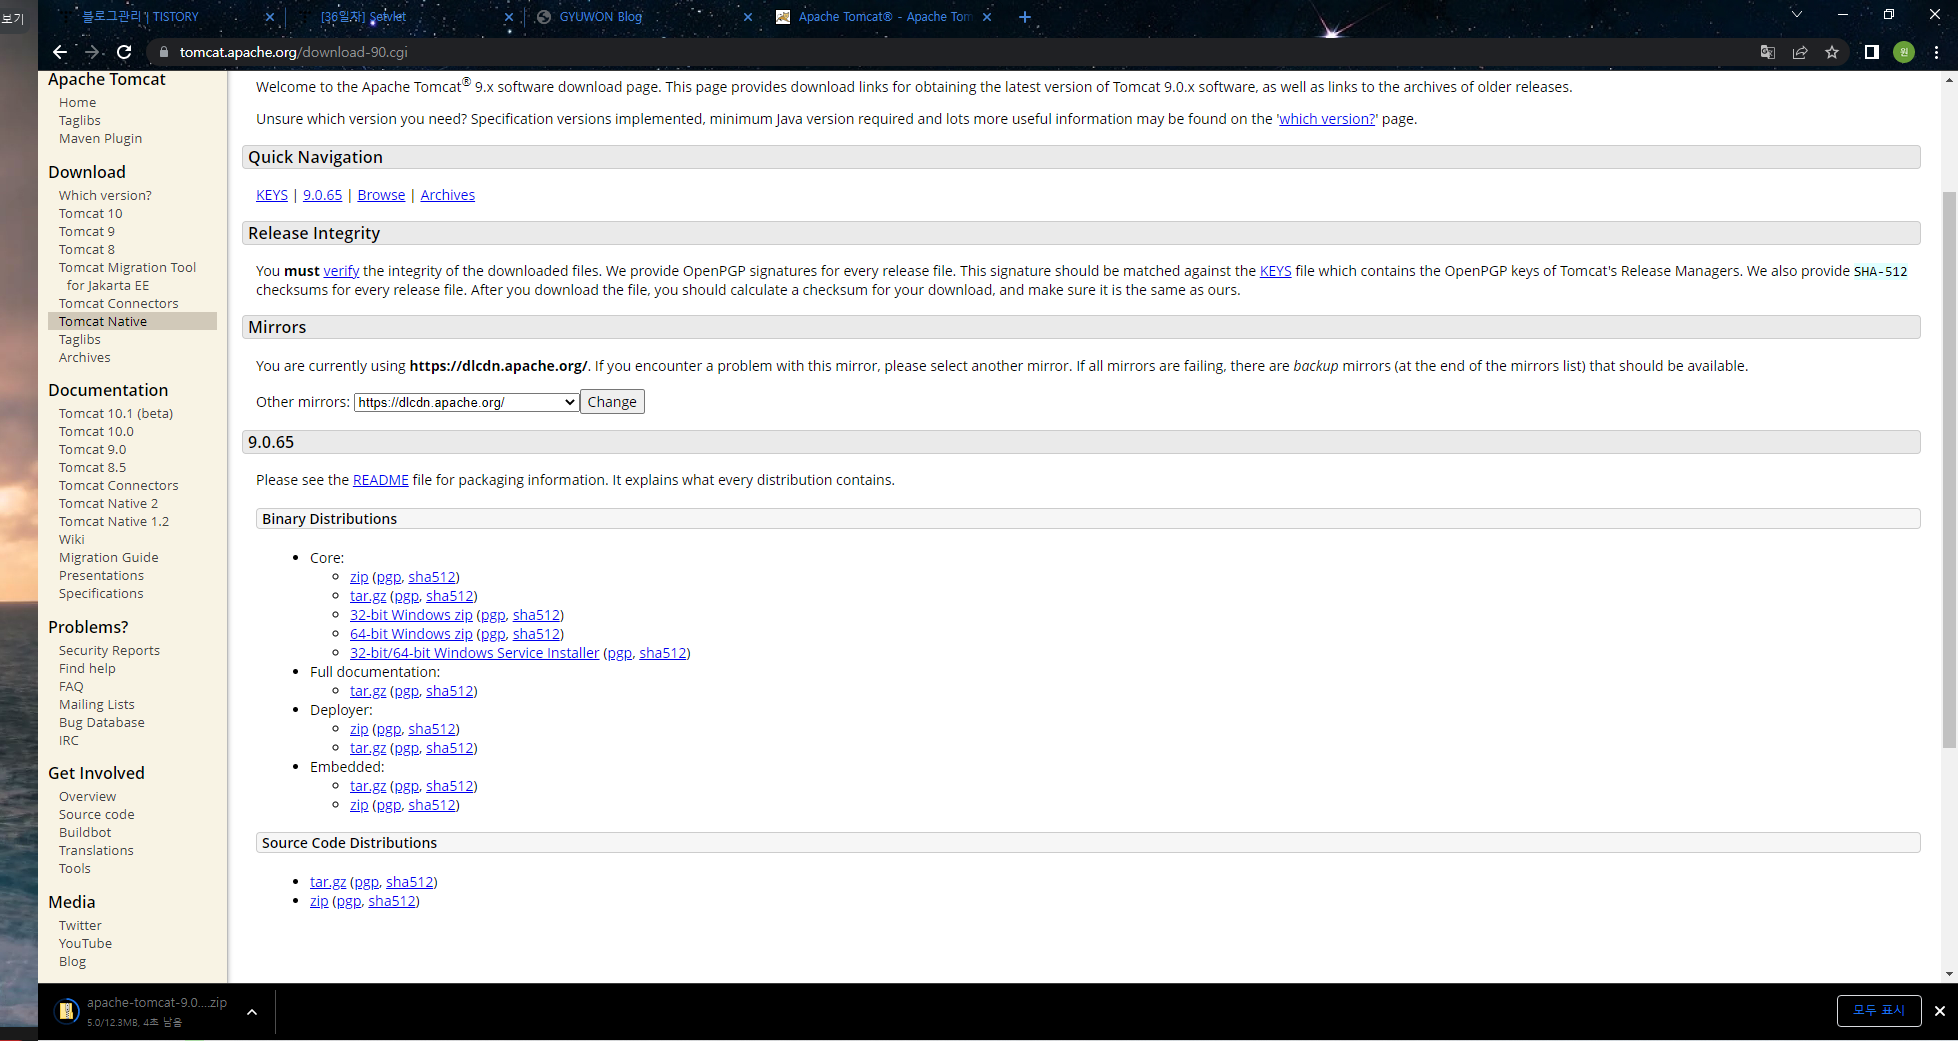Jump to 9.0.65 quick navigation link
This screenshot has height=1041, width=1958.
[x=322, y=195]
